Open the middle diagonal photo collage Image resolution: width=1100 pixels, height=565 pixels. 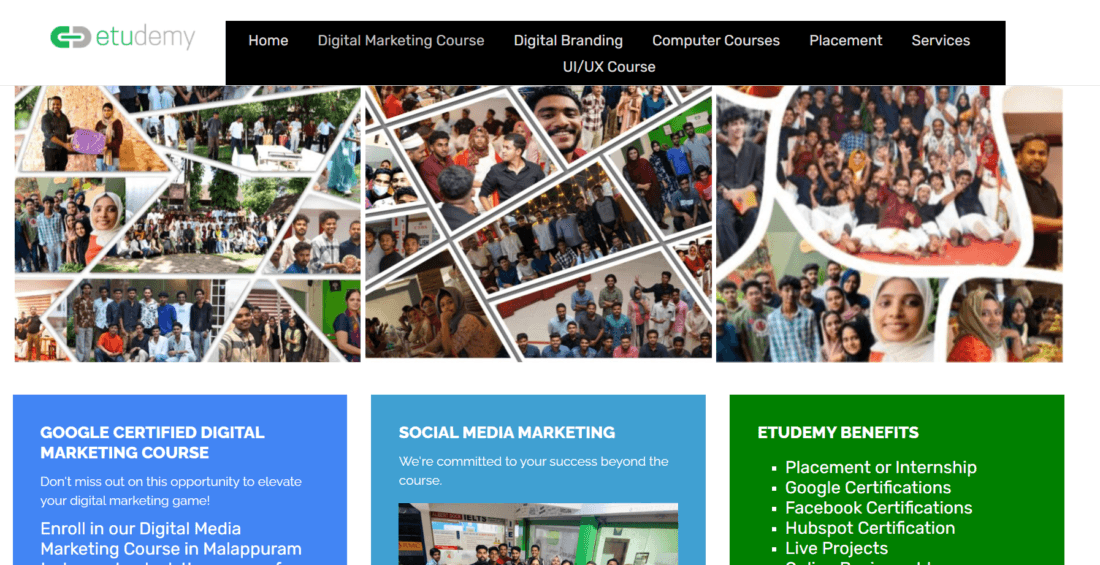pos(538,224)
